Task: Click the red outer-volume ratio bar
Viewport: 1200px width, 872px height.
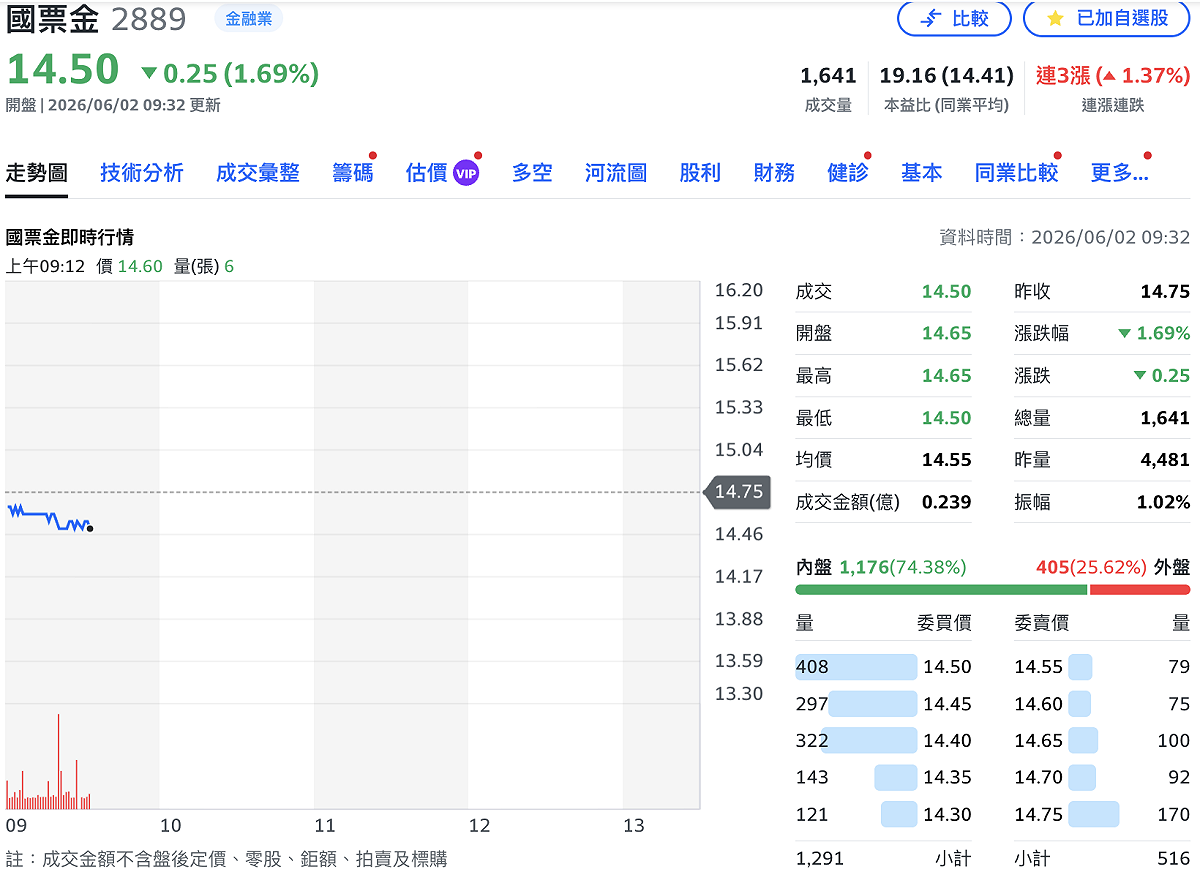Action: click(x=1140, y=590)
